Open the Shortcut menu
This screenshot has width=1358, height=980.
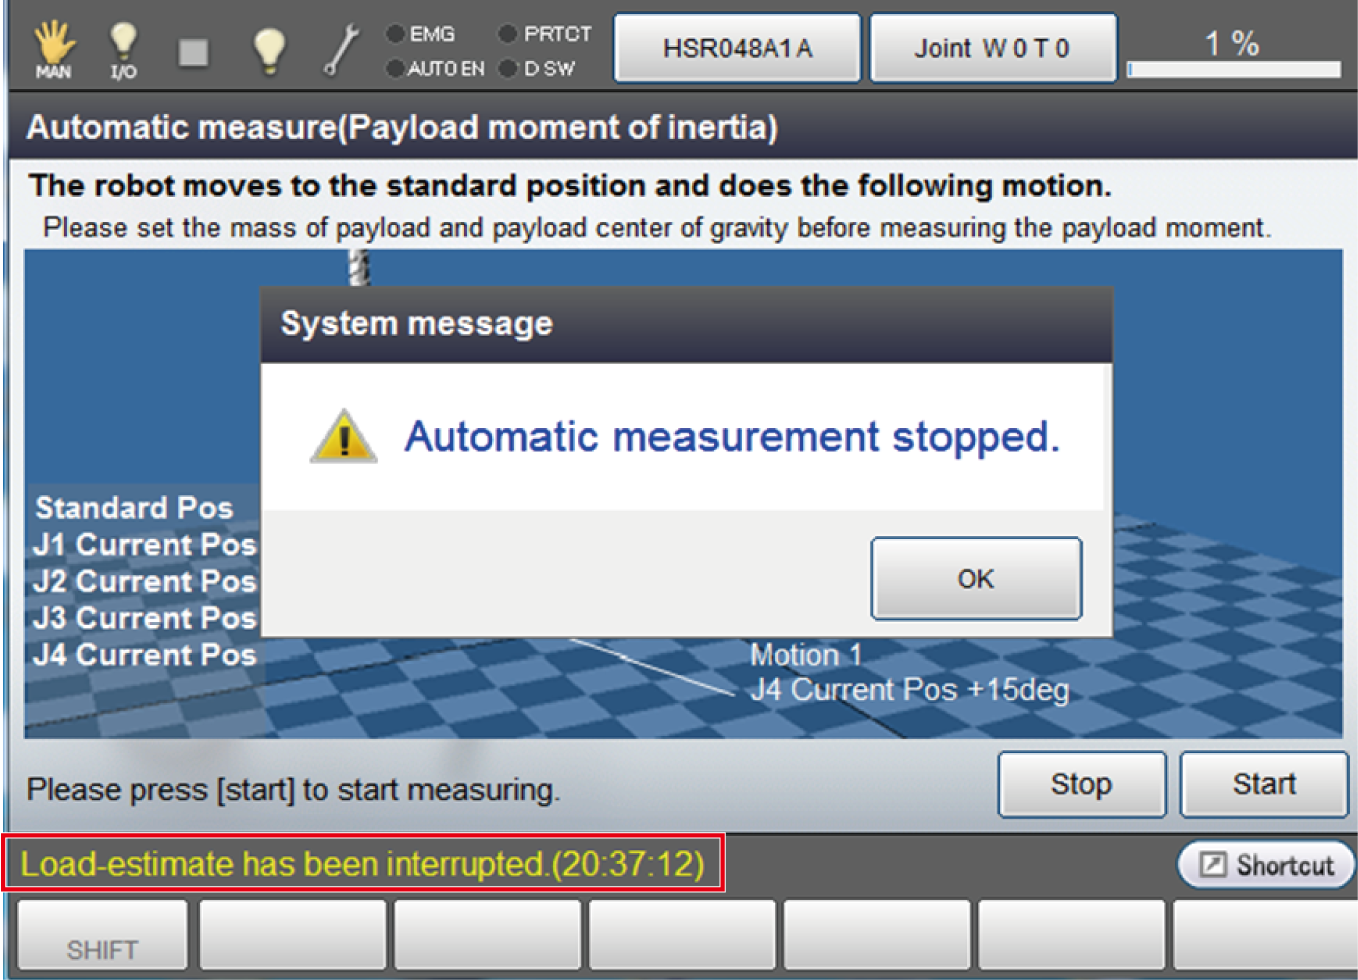tap(1266, 865)
